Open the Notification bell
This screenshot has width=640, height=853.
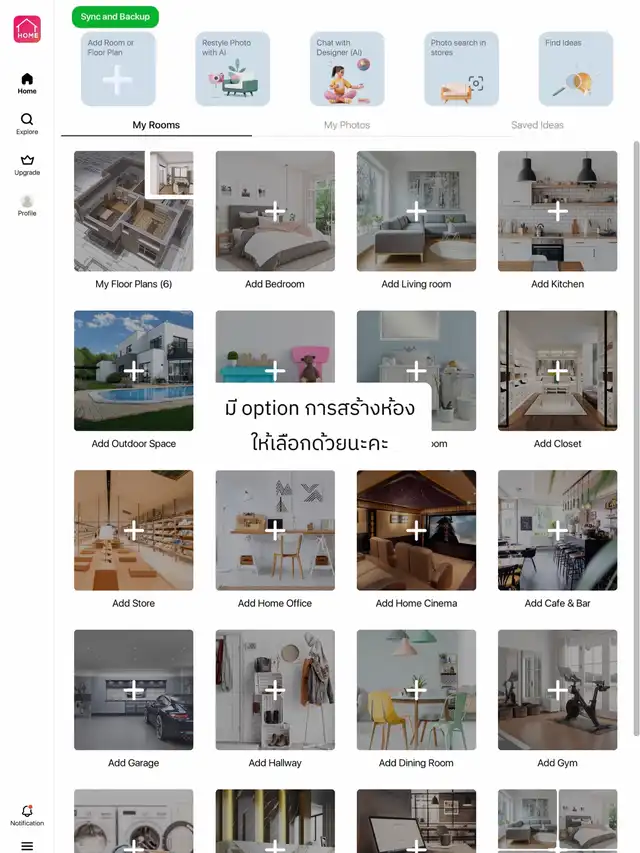pos(27,815)
